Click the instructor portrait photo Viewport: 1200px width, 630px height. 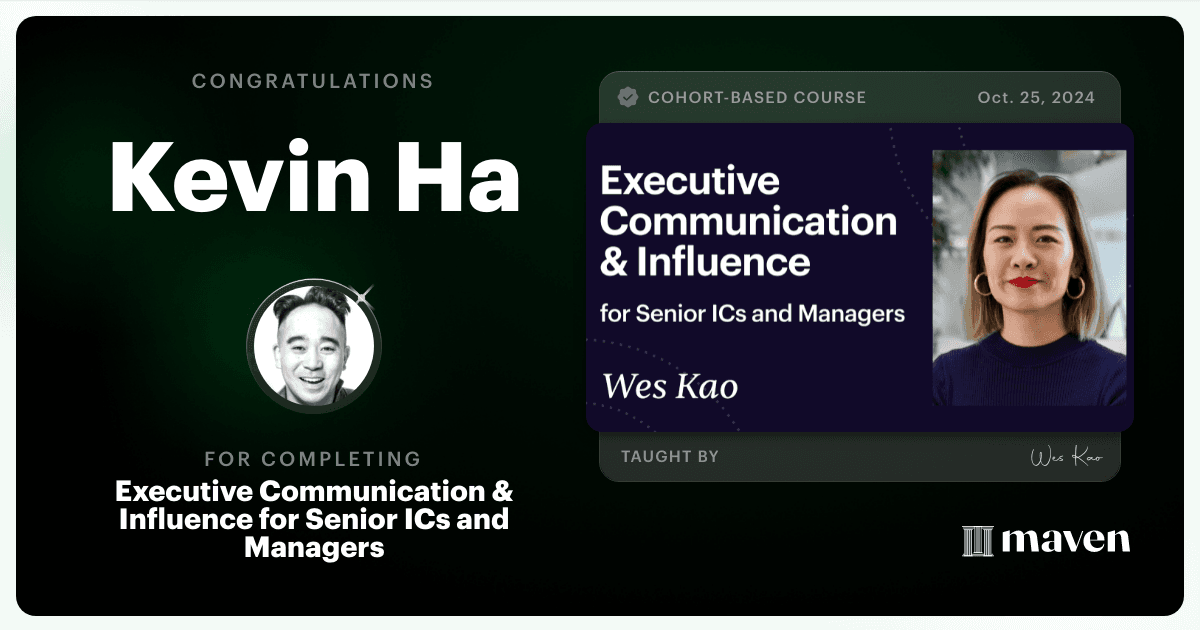click(1030, 278)
